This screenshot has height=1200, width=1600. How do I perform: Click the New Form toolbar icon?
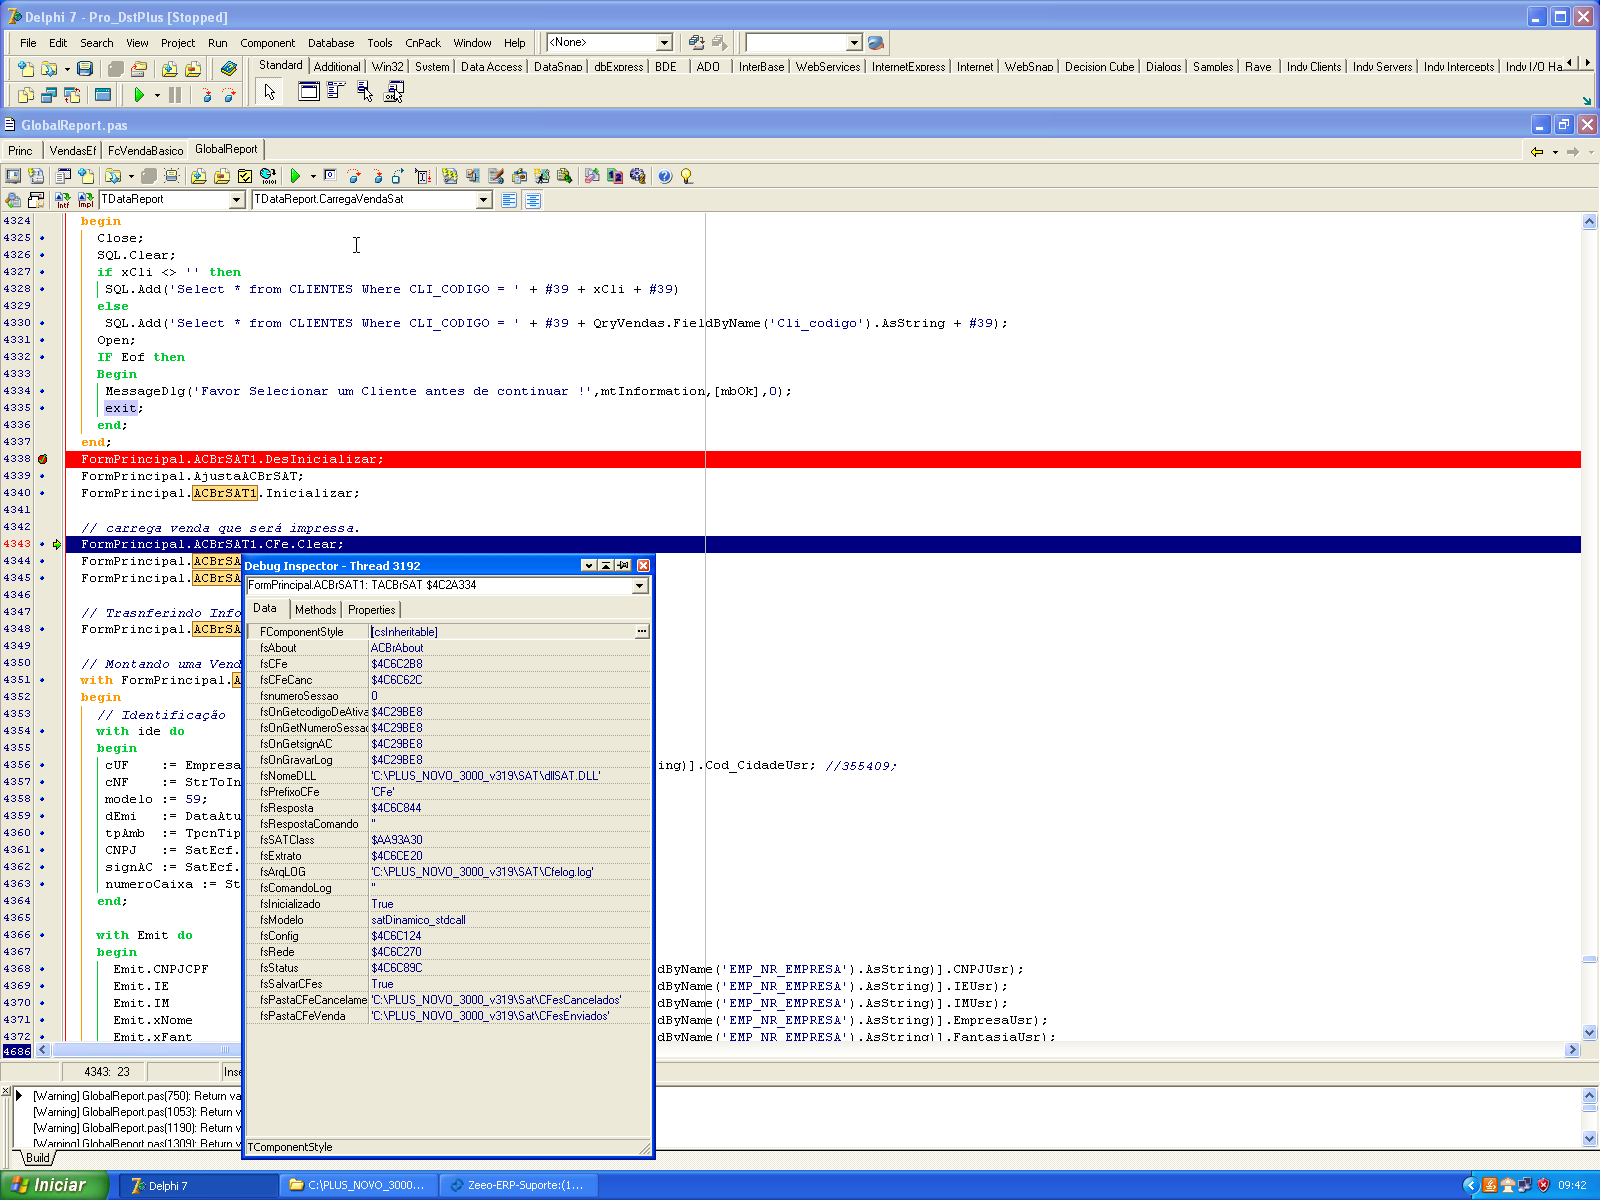tap(102, 94)
